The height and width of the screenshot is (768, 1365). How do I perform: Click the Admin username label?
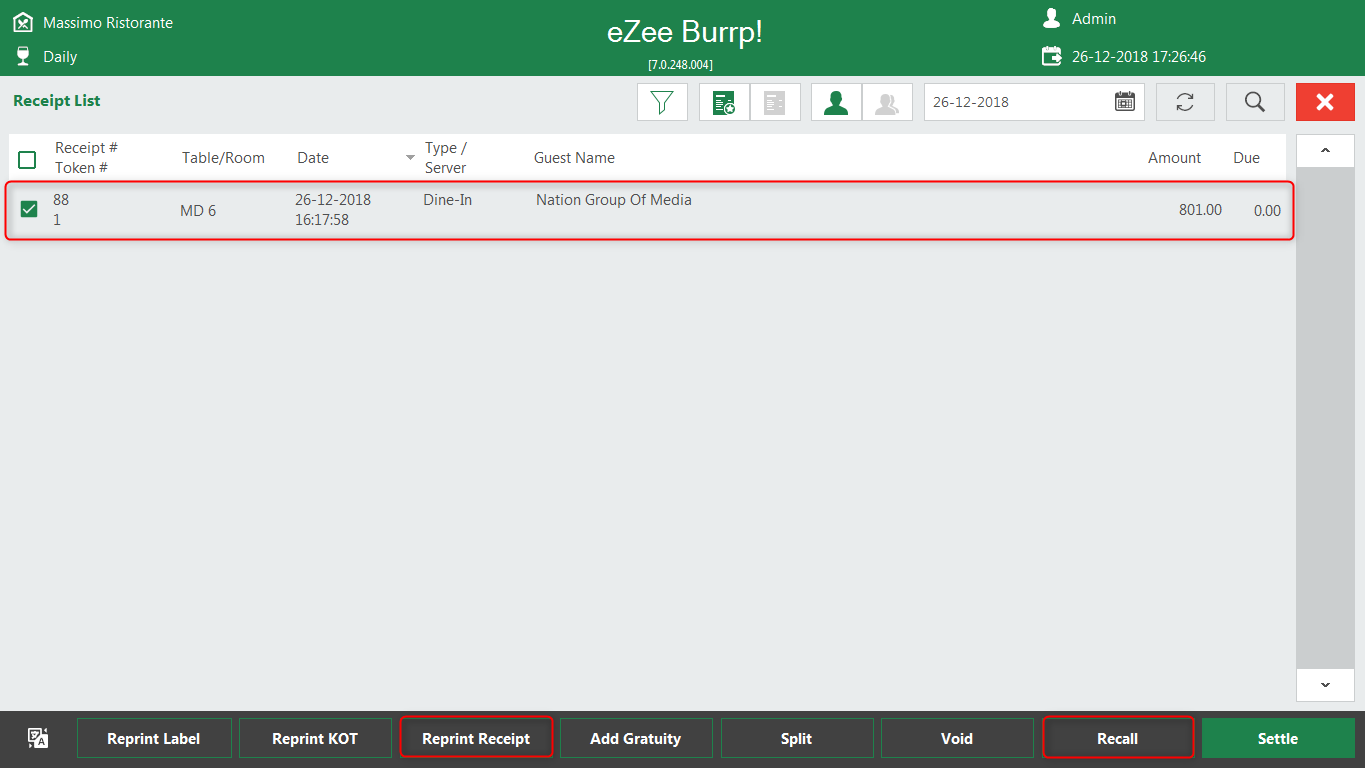pyautogui.click(x=1094, y=19)
